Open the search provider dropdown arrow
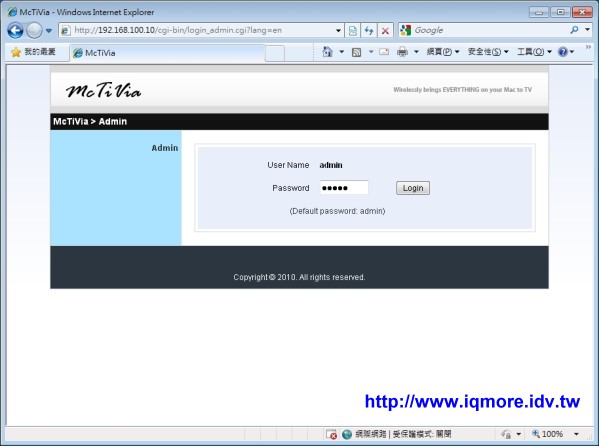Image resolution: width=599 pixels, height=446 pixels. [x=588, y=30]
